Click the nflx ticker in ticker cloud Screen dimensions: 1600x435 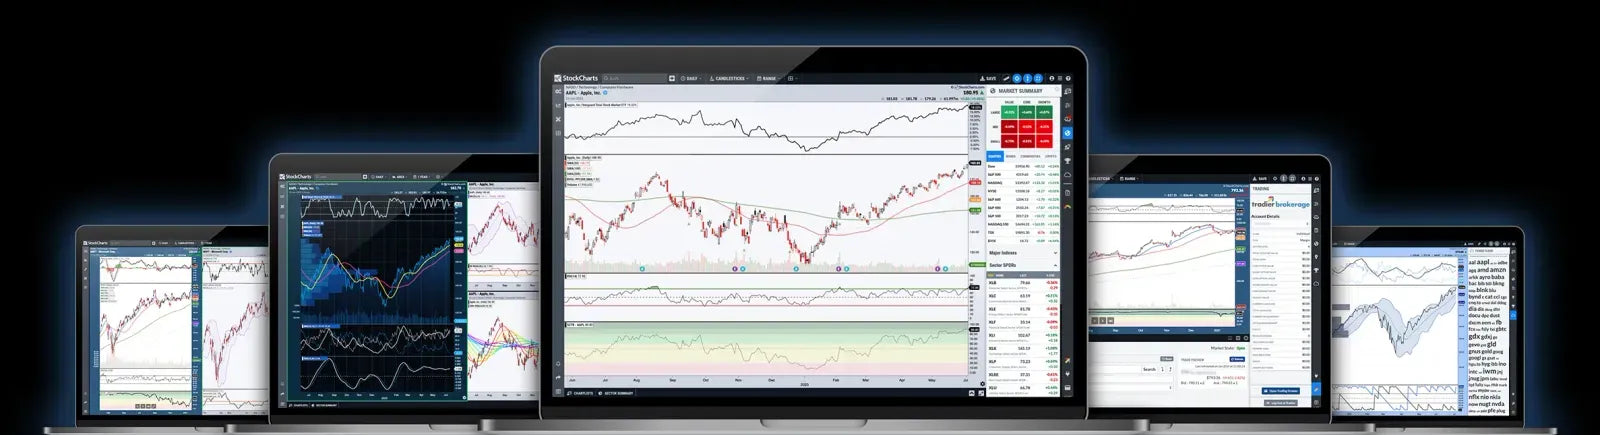[x=1474, y=397]
